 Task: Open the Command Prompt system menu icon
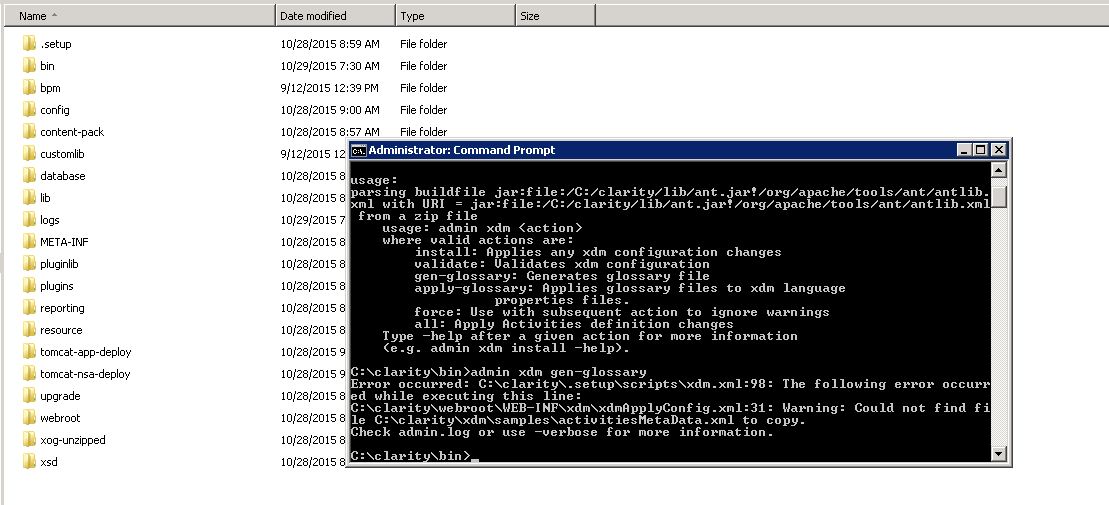tap(359, 150)
